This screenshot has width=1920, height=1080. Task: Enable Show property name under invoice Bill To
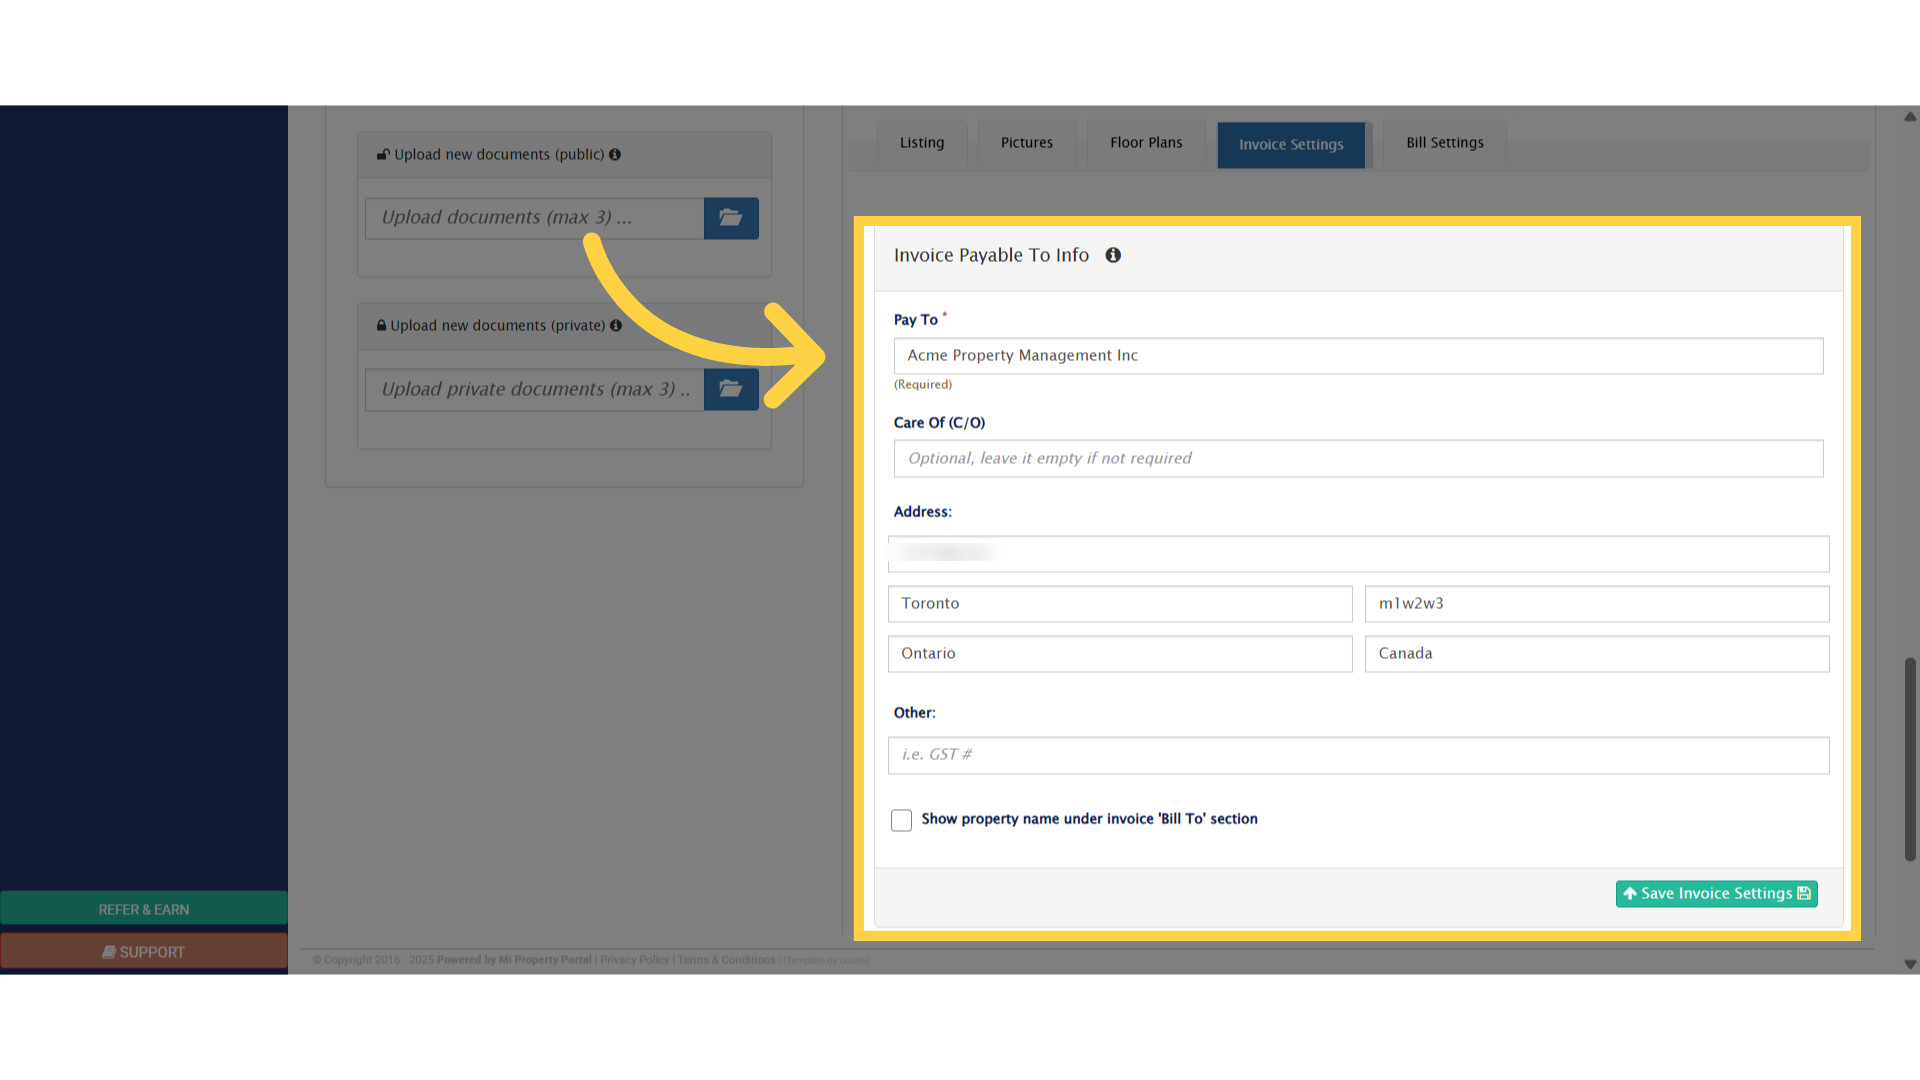(901, 819)
